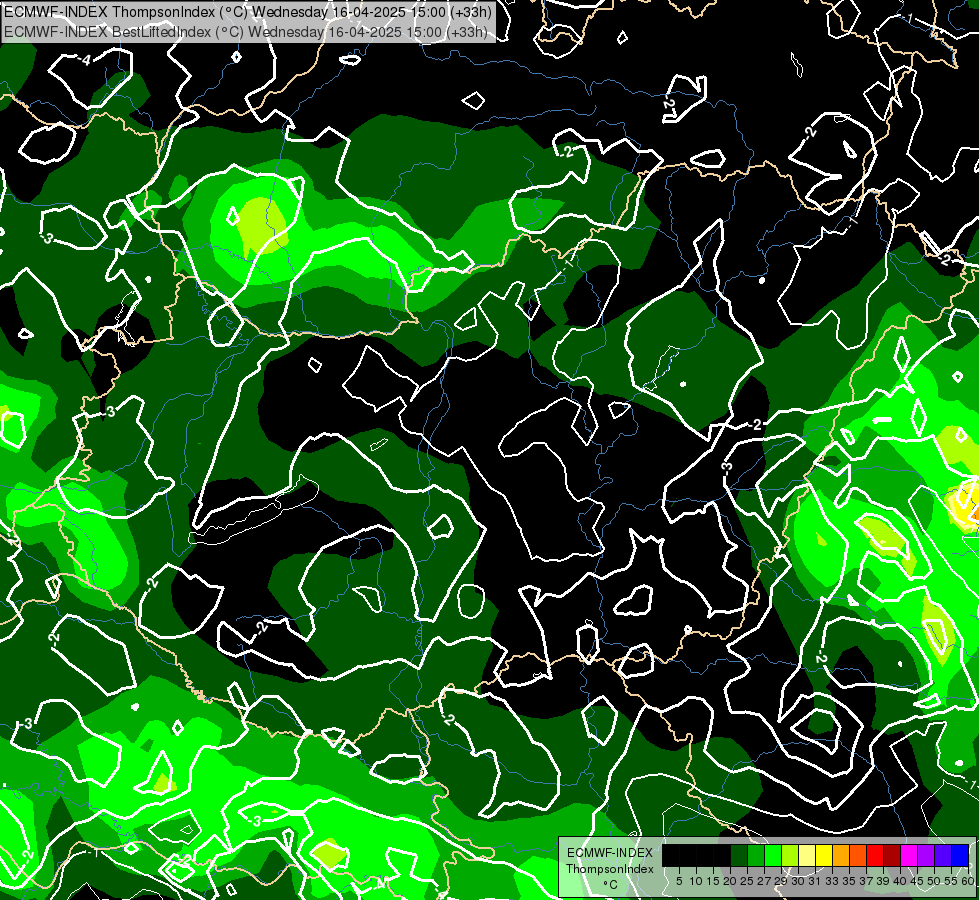Select the pure yellow 31–33 legend swatch
The height and width of the screenshot is (900, 979).
(824, 855)
